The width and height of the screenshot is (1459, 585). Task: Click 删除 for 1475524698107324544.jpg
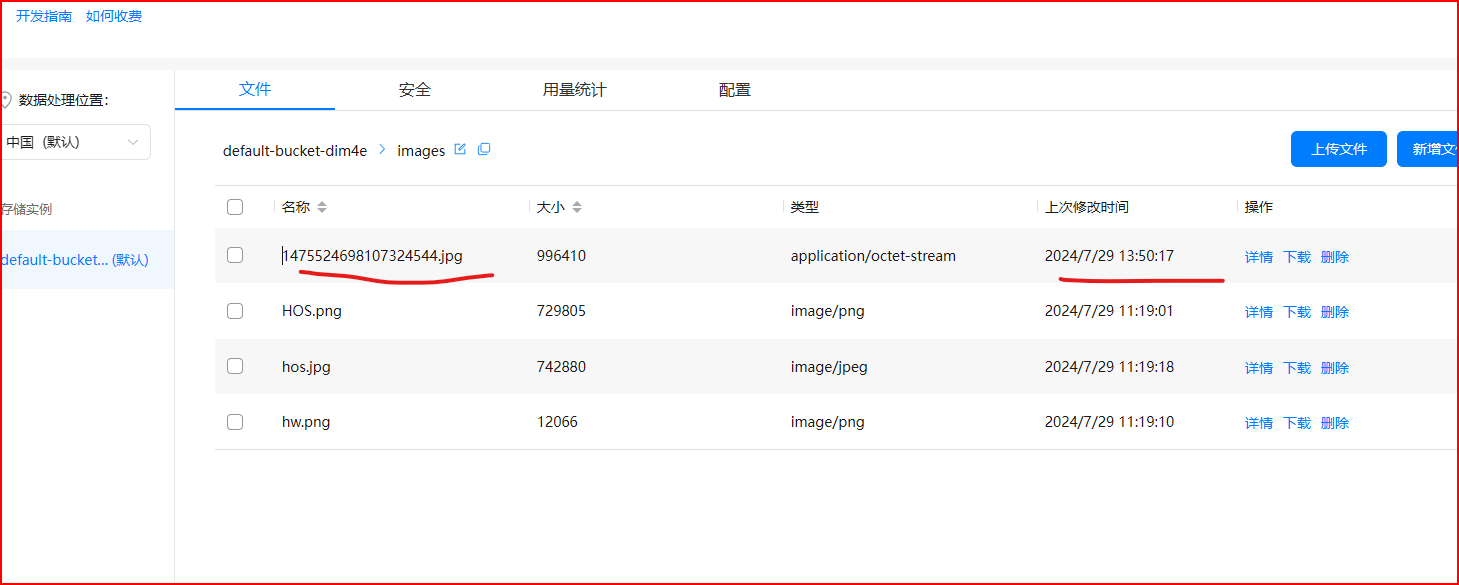coord(1335,257)
